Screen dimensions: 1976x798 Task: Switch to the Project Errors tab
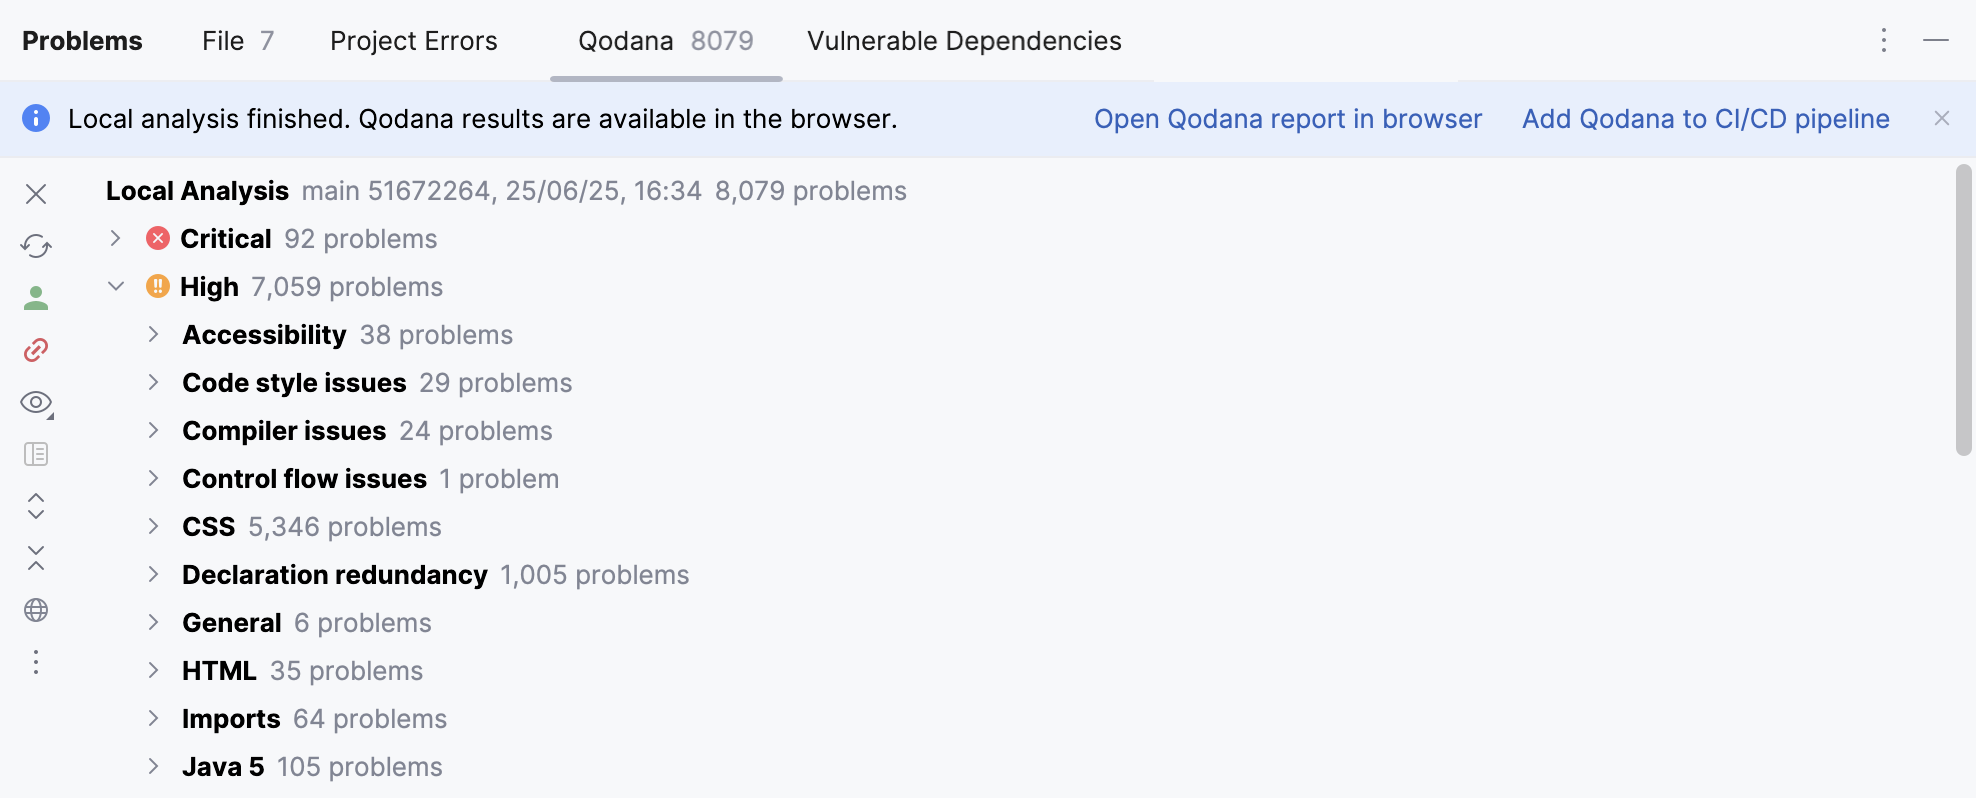click(x=413, y=41)
